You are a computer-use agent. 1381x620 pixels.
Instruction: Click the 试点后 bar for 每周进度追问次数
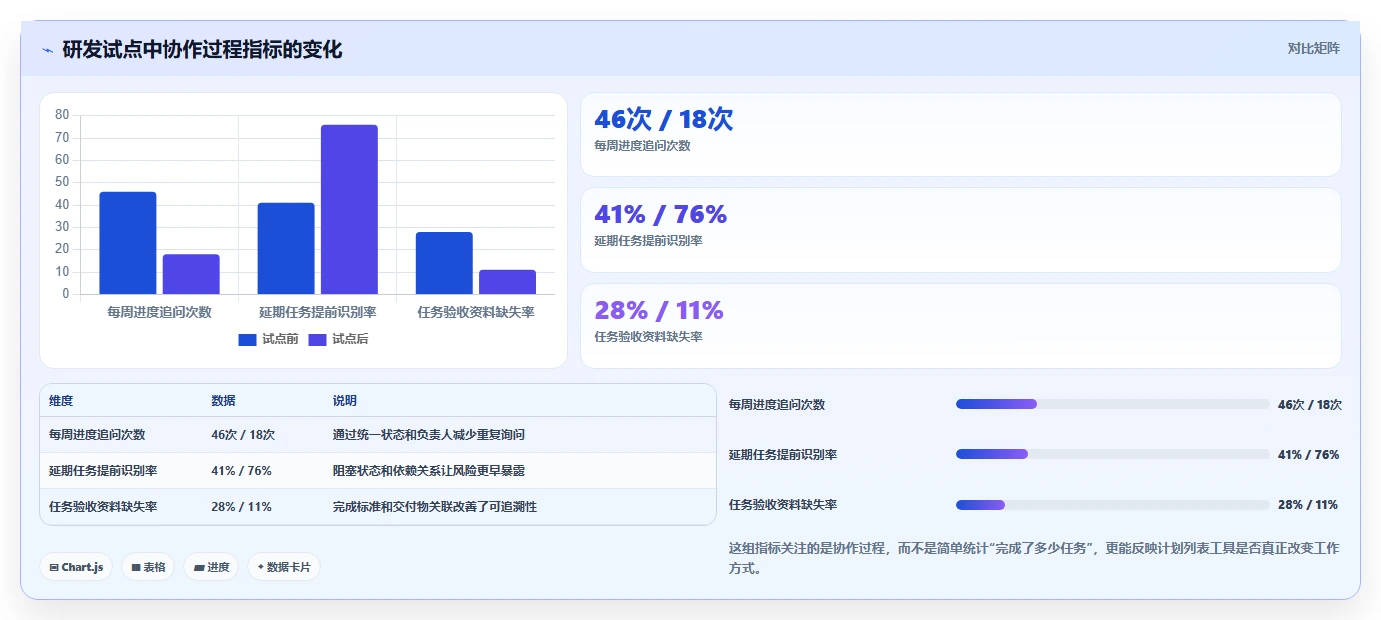pyautogui.click(x=191, y=274)
